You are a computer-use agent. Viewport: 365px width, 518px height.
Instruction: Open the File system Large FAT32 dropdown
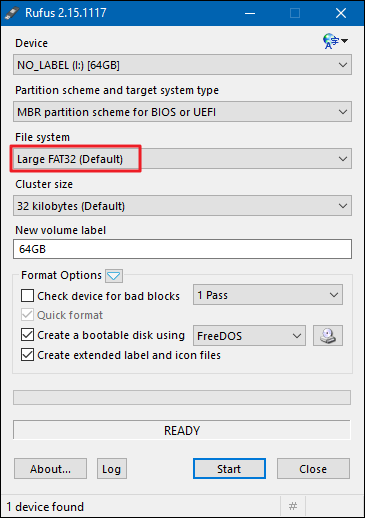182,159
